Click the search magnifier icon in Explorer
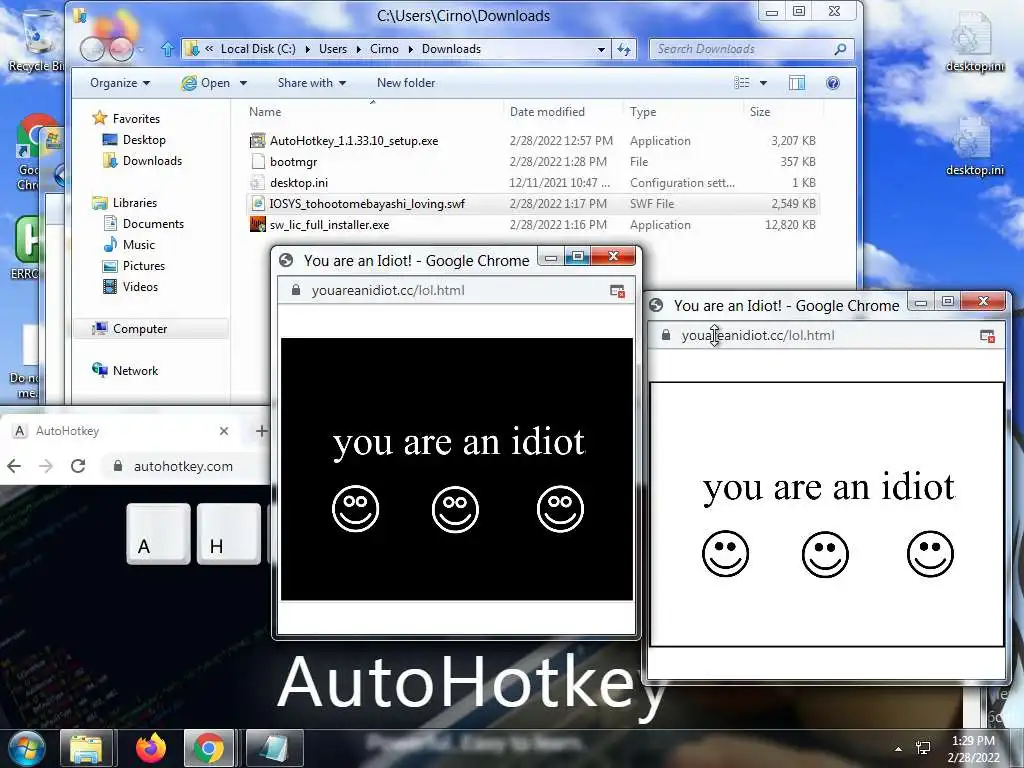Viewport: 1024px width, 768px height. [x=840, y=49]
